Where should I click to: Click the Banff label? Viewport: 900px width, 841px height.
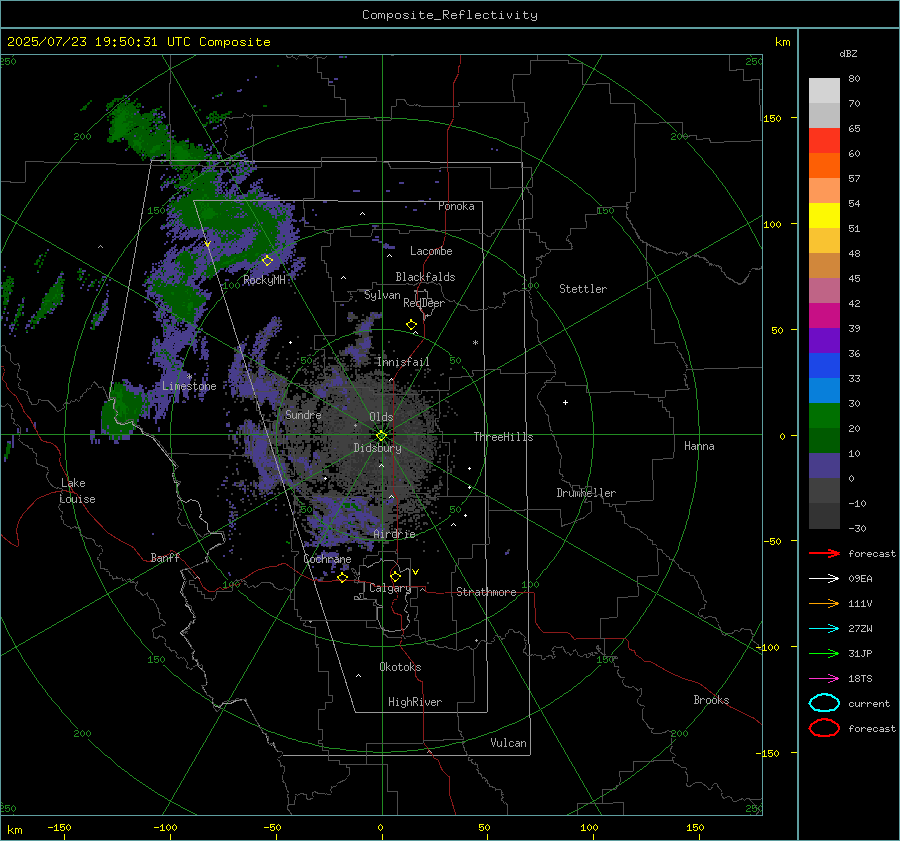(x=165, y=557)
